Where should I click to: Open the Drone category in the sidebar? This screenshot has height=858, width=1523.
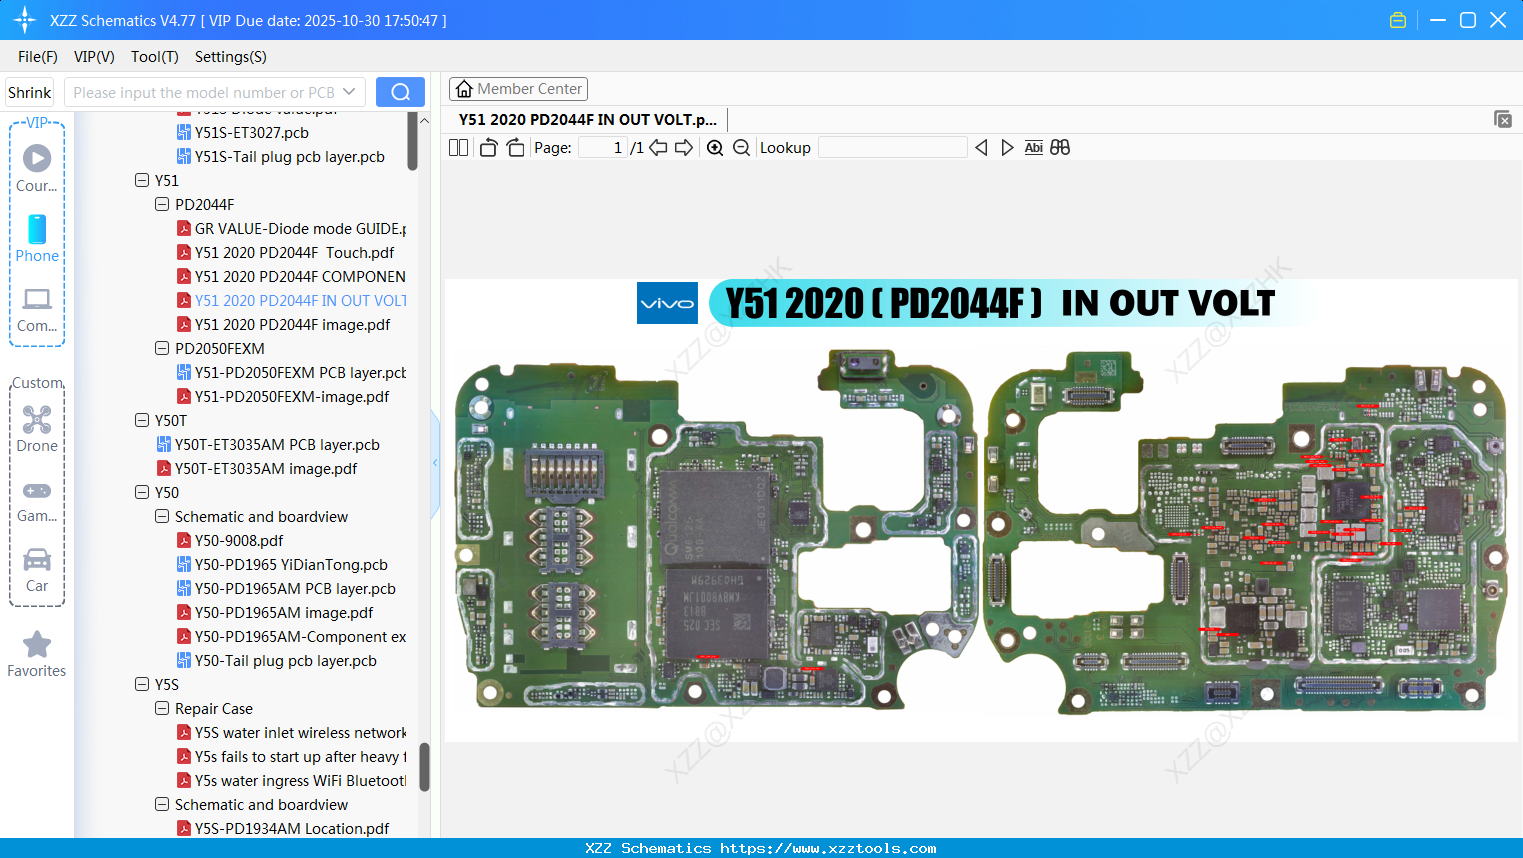pos(37,430)
